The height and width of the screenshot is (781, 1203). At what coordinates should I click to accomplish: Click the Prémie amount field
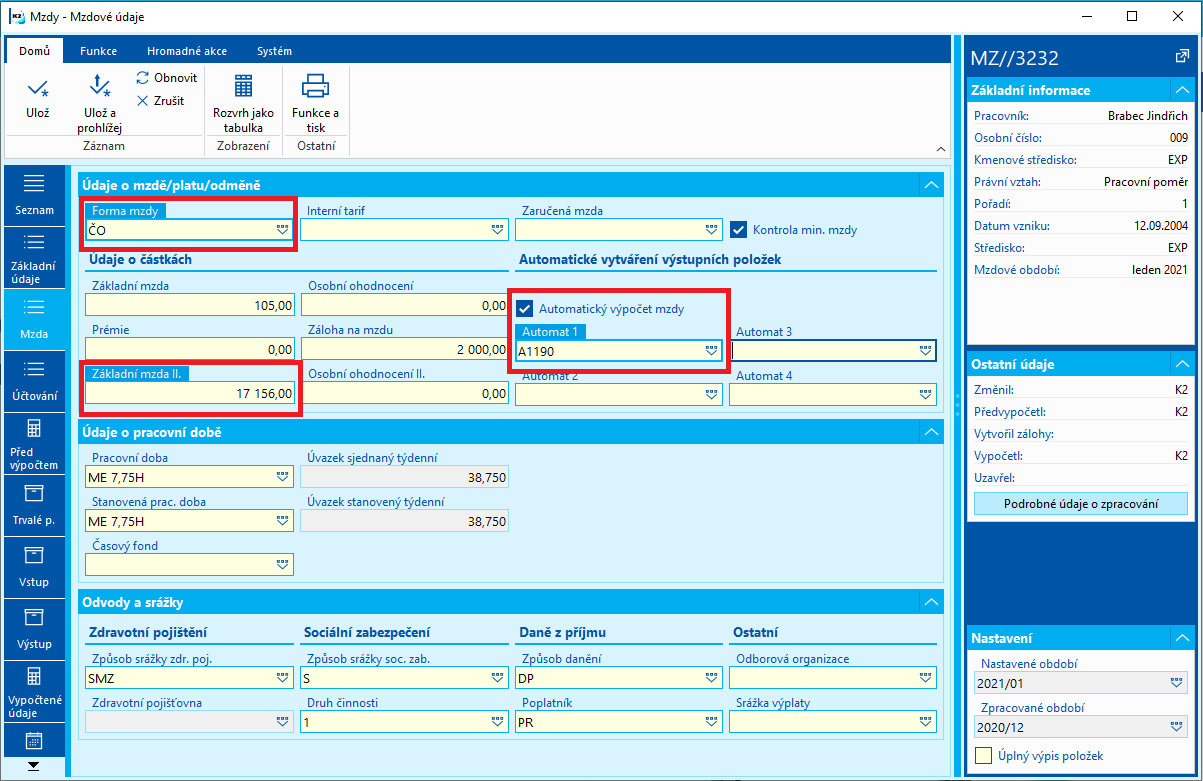[x=190, y=349]
